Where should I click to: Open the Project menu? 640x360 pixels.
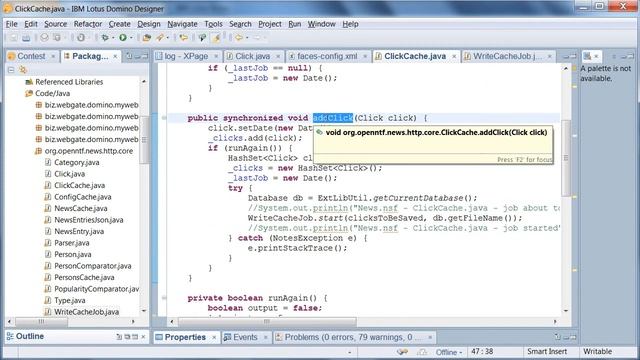pyautogui.click(x=269, y=24)
